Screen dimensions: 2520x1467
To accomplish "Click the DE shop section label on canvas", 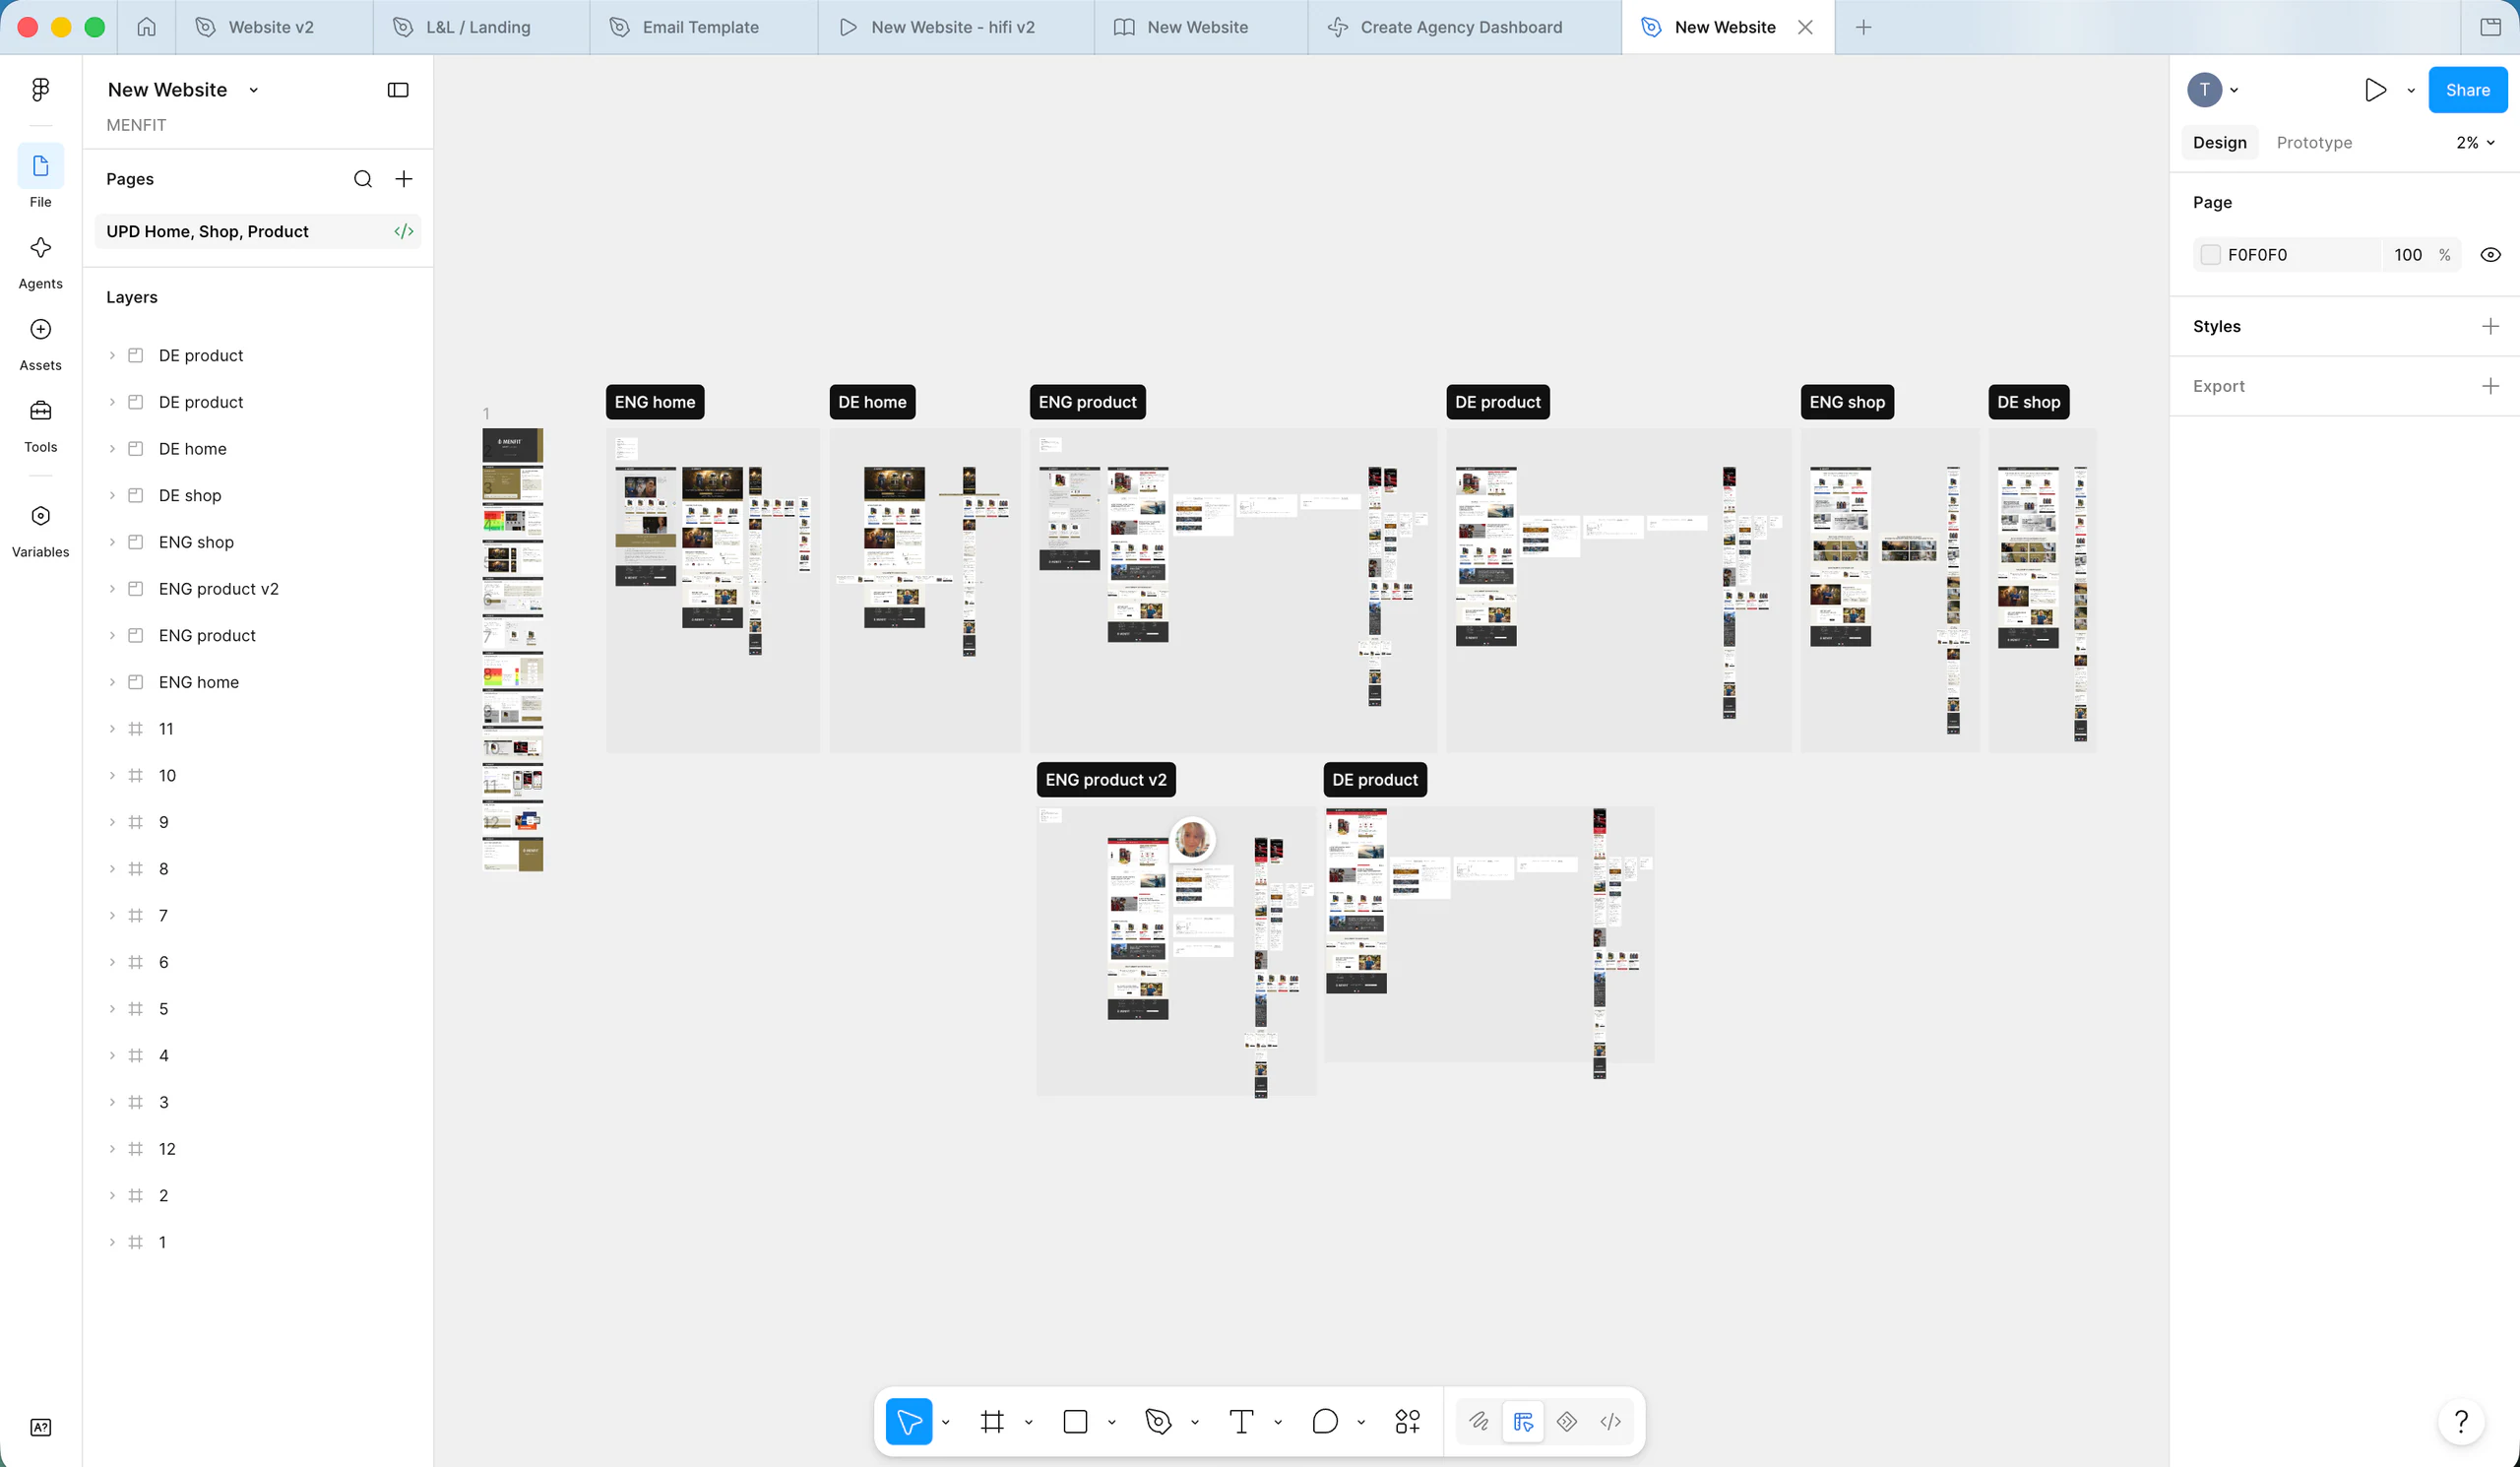I will [2028, 402].
